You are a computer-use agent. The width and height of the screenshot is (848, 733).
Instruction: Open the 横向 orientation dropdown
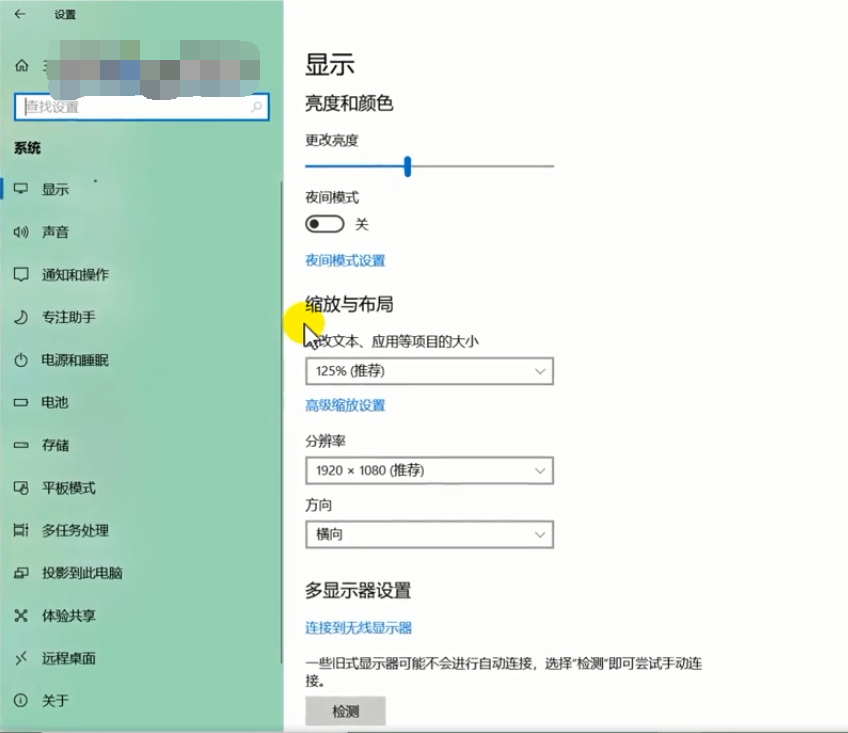coord(428,534)
